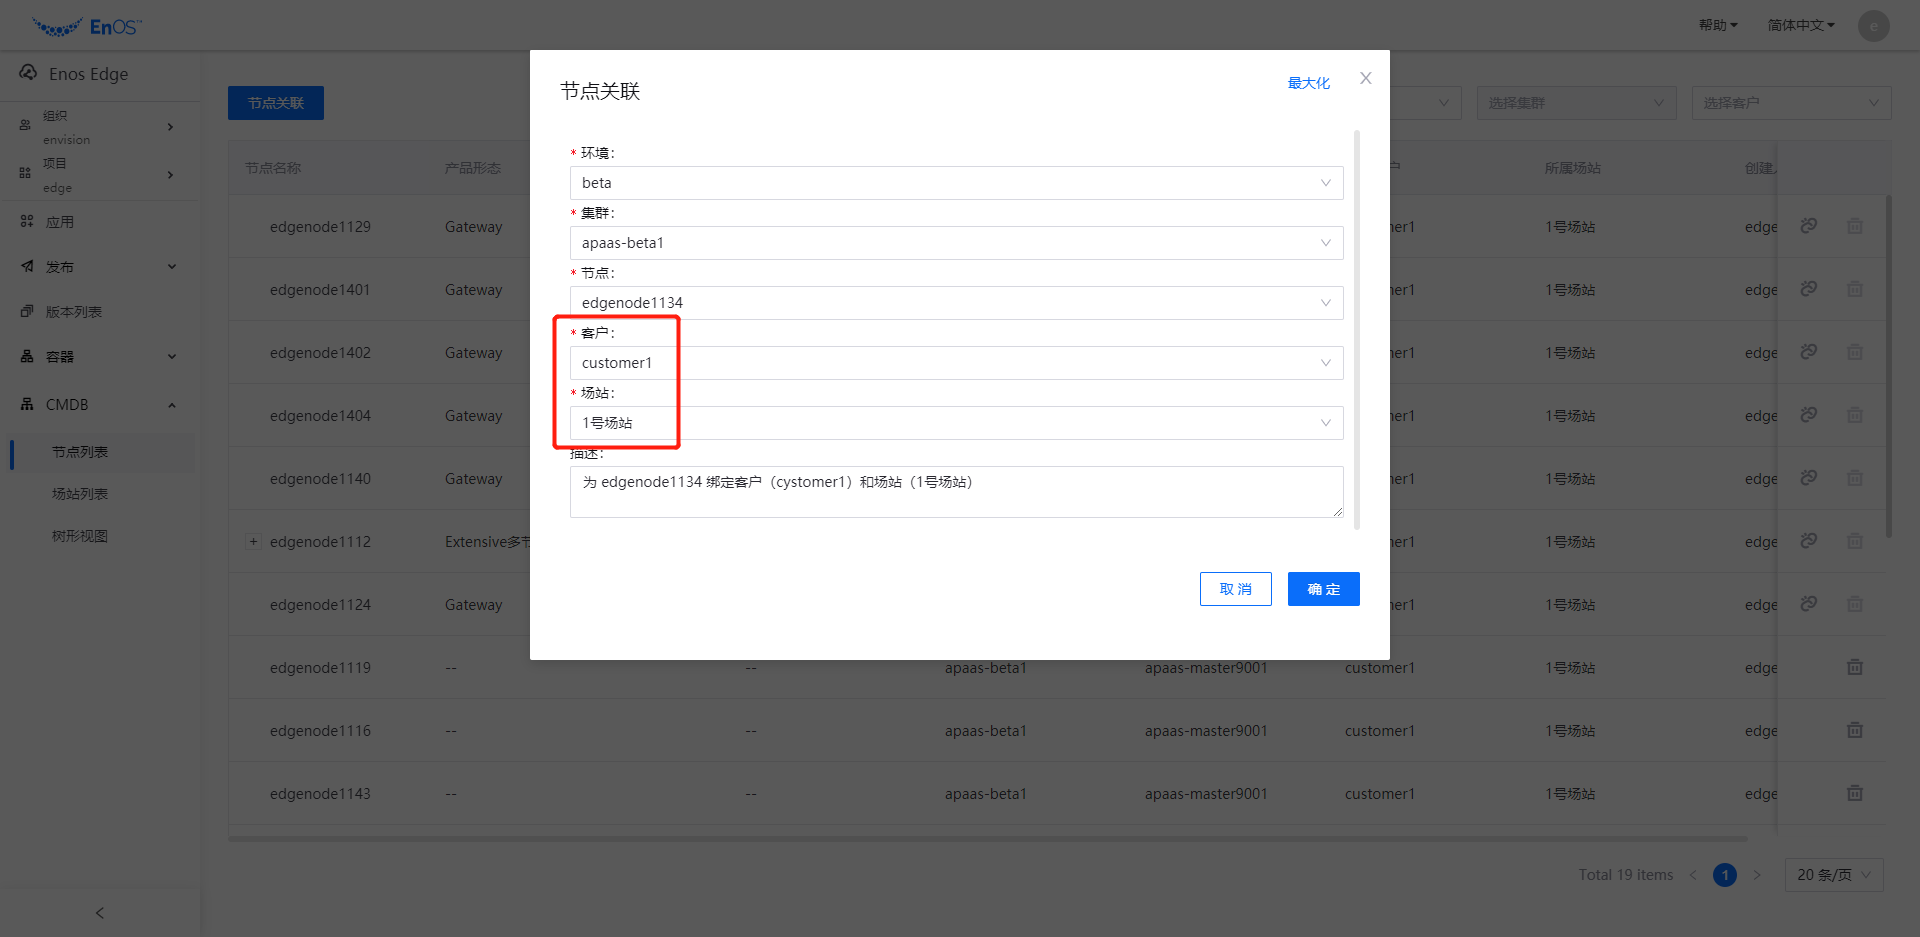Viewport: 1920px width, 937px height.
Task: Click the association link icon for edgenode1129
Action: 1808,226
